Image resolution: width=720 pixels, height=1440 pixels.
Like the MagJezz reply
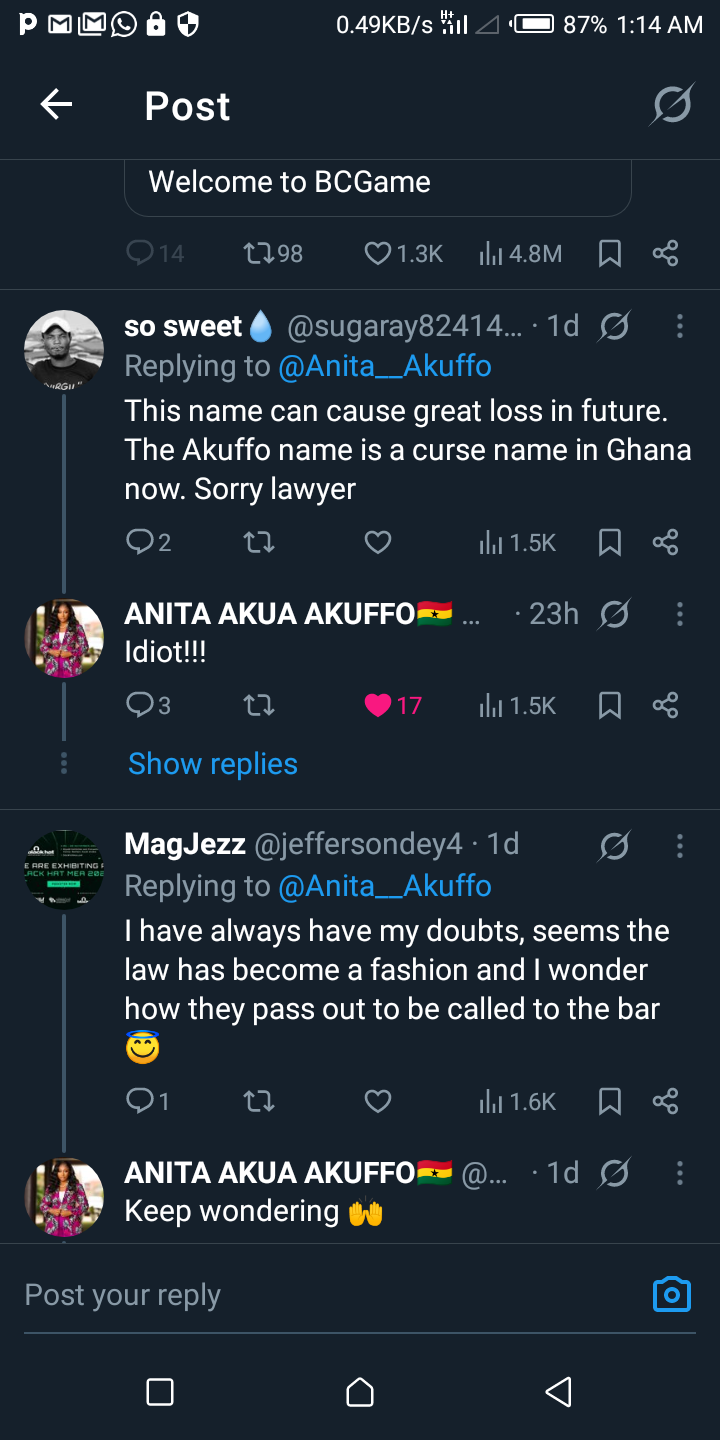(377, 1101)
